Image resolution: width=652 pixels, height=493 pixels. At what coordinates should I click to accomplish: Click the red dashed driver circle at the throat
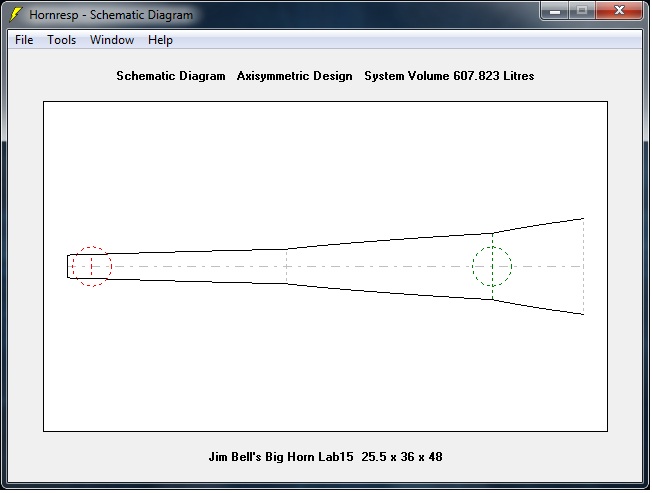92,266
